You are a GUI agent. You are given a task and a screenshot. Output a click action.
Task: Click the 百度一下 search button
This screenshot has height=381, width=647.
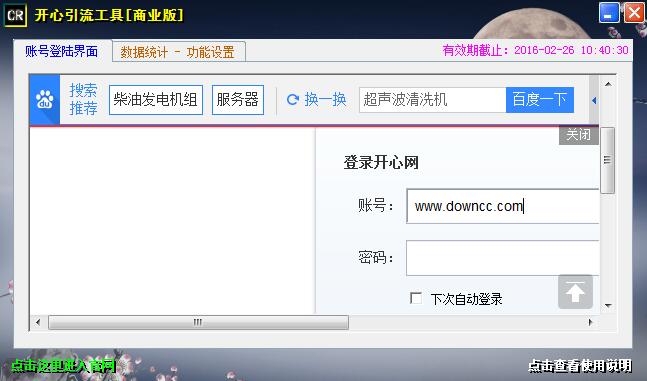click(x=540, y=99)
